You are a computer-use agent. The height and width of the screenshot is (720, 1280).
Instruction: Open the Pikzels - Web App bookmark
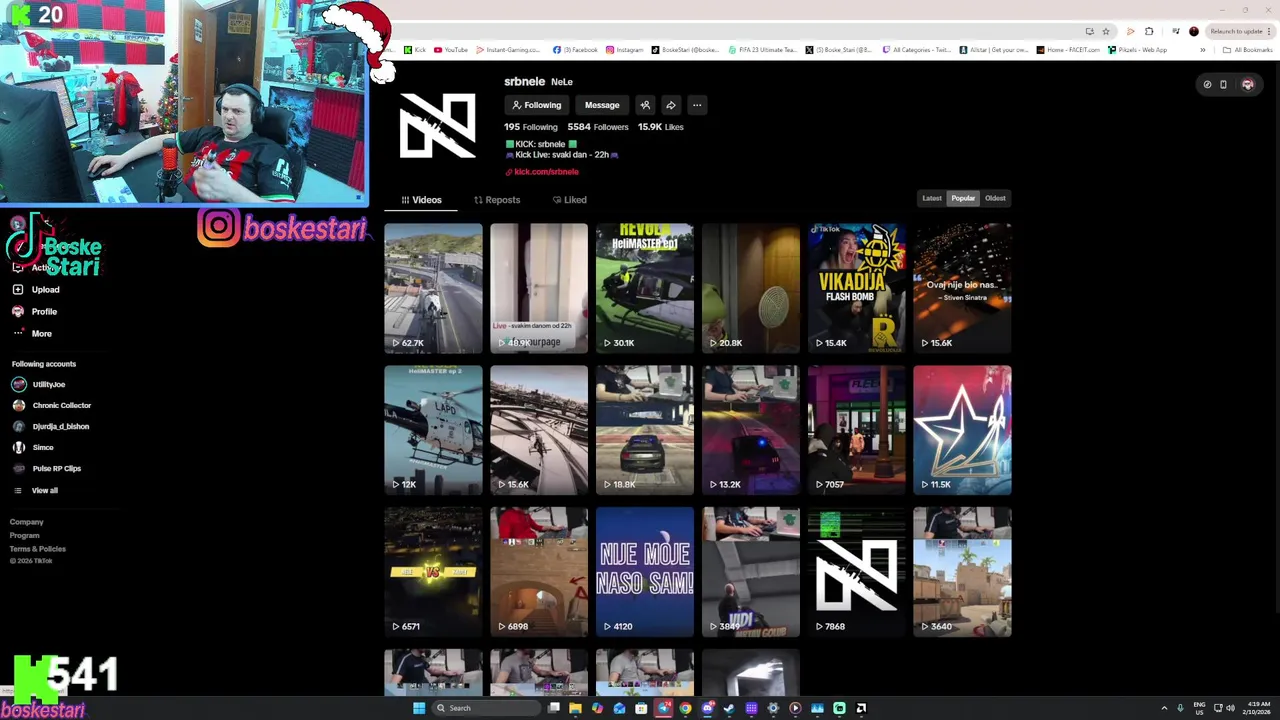click(1137, 50)
